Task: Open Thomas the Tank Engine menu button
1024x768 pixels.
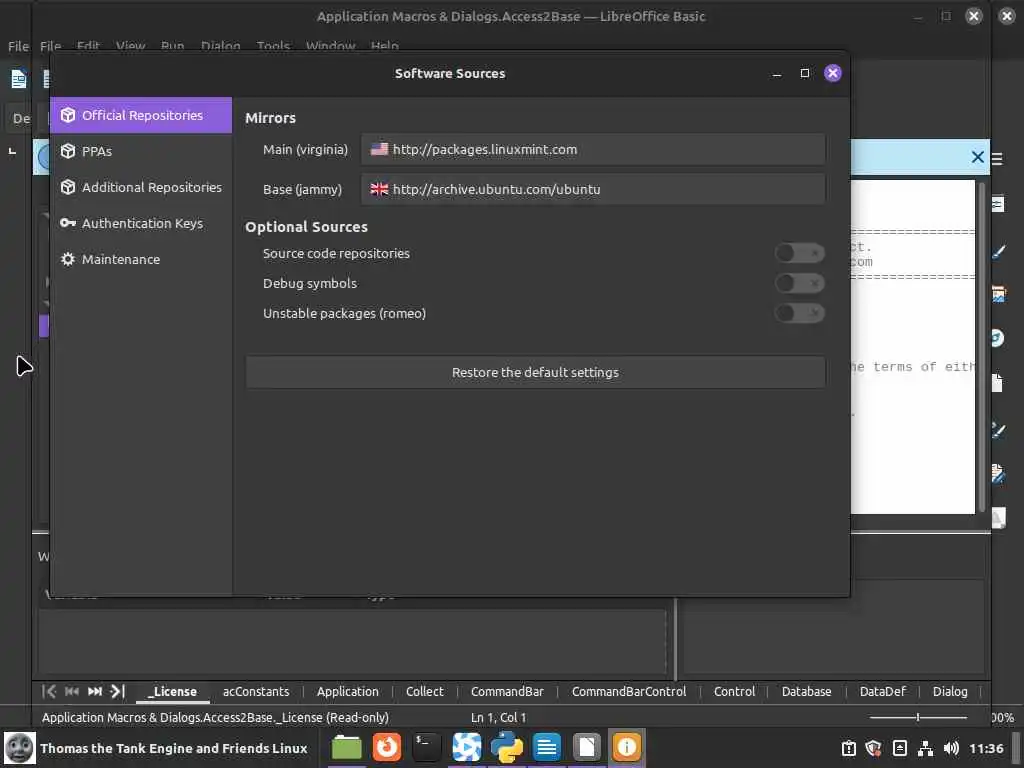Action: 156,748
